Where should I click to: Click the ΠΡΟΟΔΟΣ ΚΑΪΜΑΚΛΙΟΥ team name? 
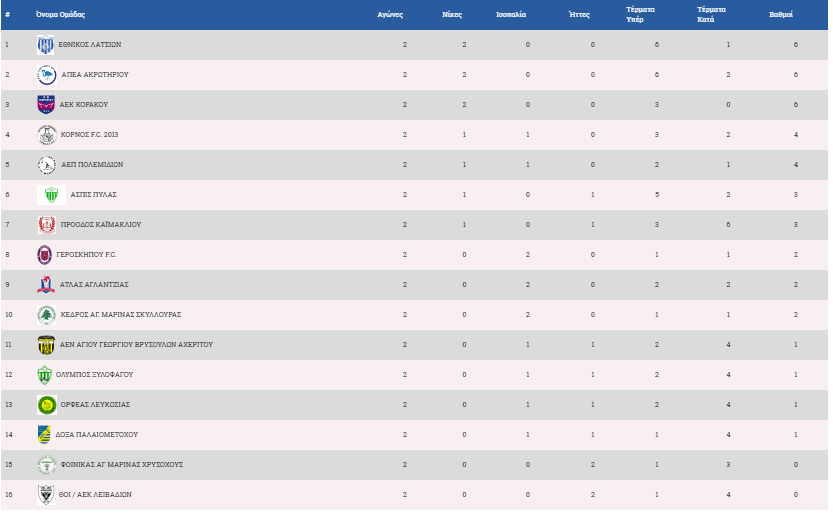click(101, 225)
